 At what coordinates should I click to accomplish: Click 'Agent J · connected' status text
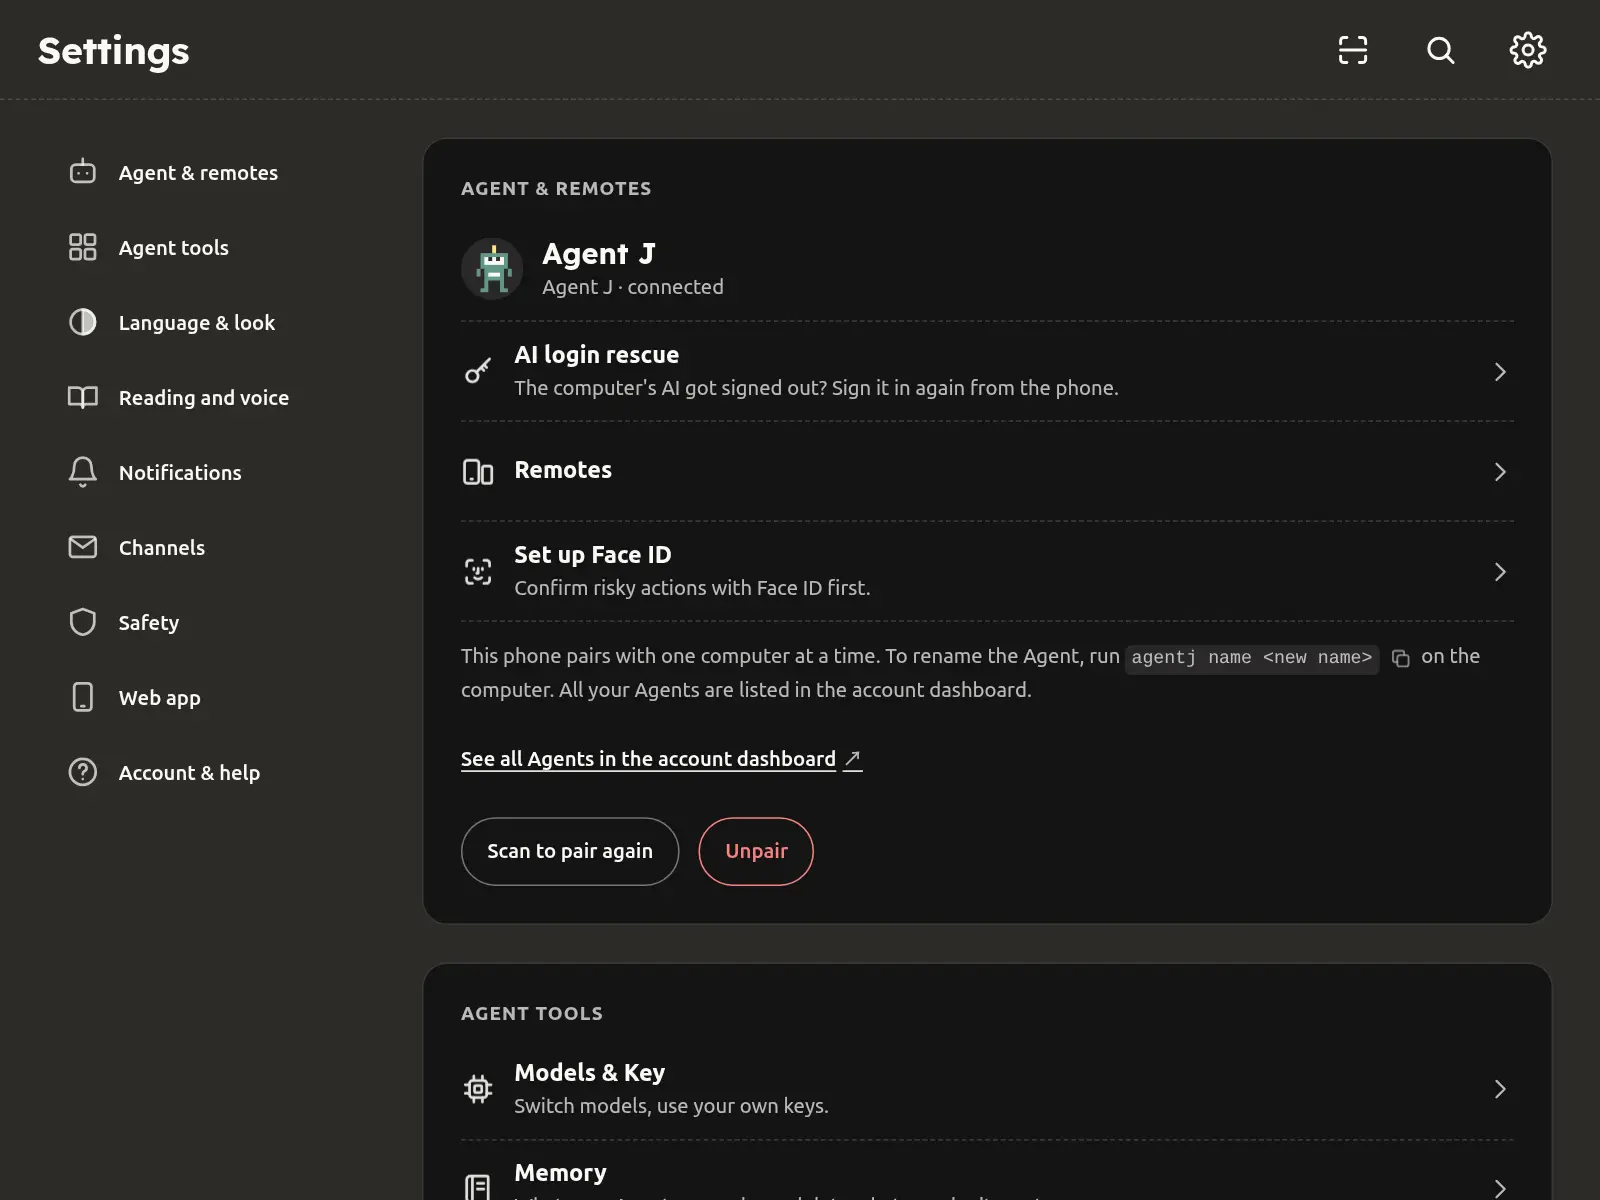pyautogui.click(x=633, y=287)
